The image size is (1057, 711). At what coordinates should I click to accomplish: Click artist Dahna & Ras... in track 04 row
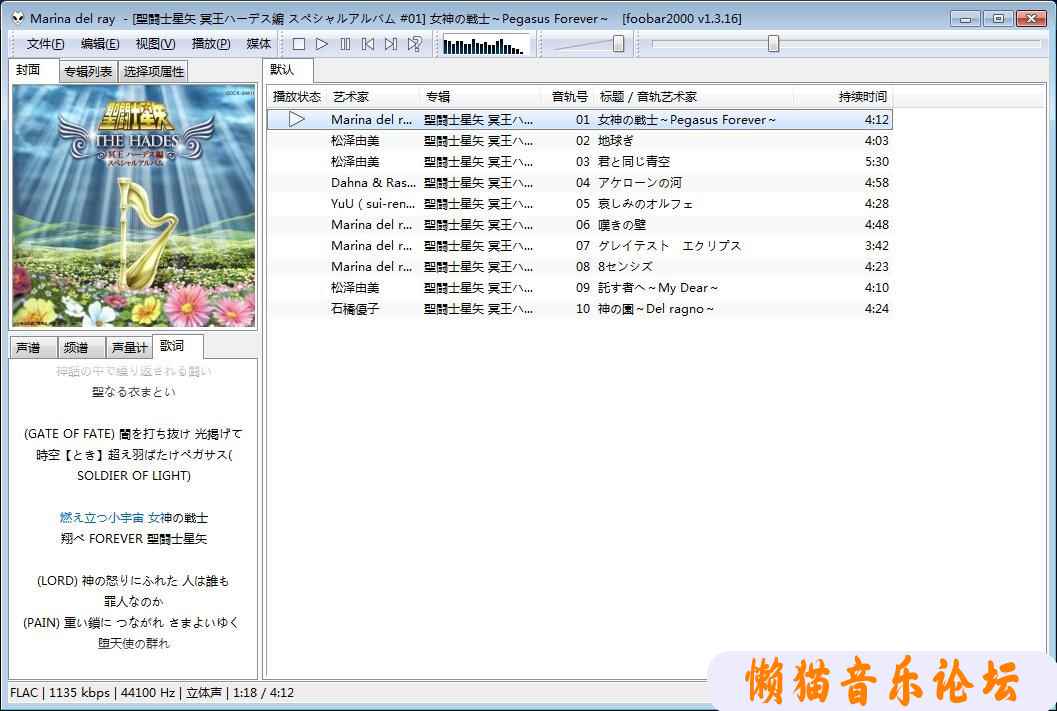click(373, 183)
